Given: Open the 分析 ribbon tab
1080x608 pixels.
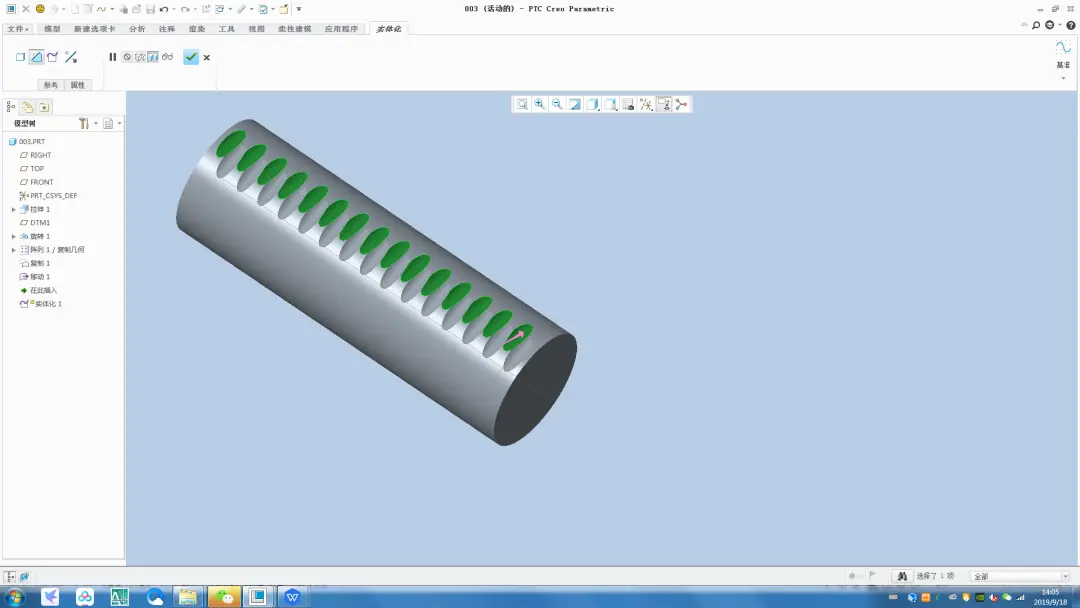Looking at the screenshot, I should click(137, 29).
